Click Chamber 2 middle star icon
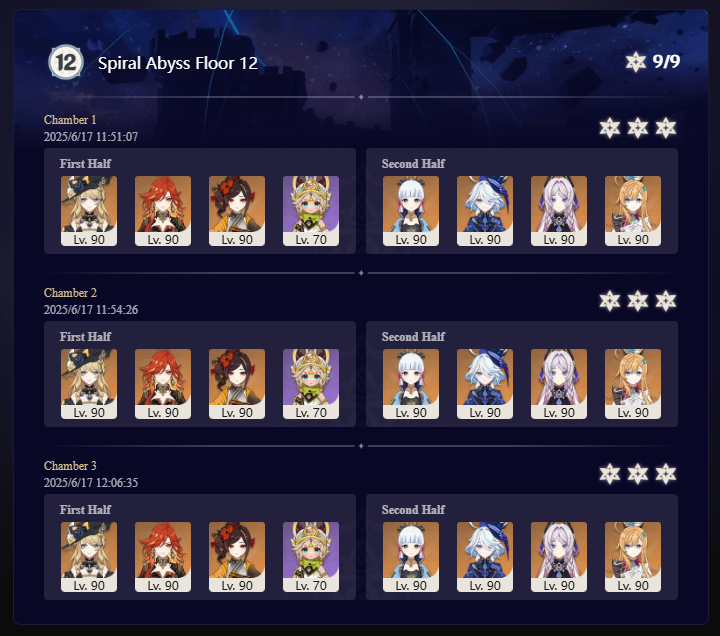Viewport: 720px width, 636px height. click(637, 301)
